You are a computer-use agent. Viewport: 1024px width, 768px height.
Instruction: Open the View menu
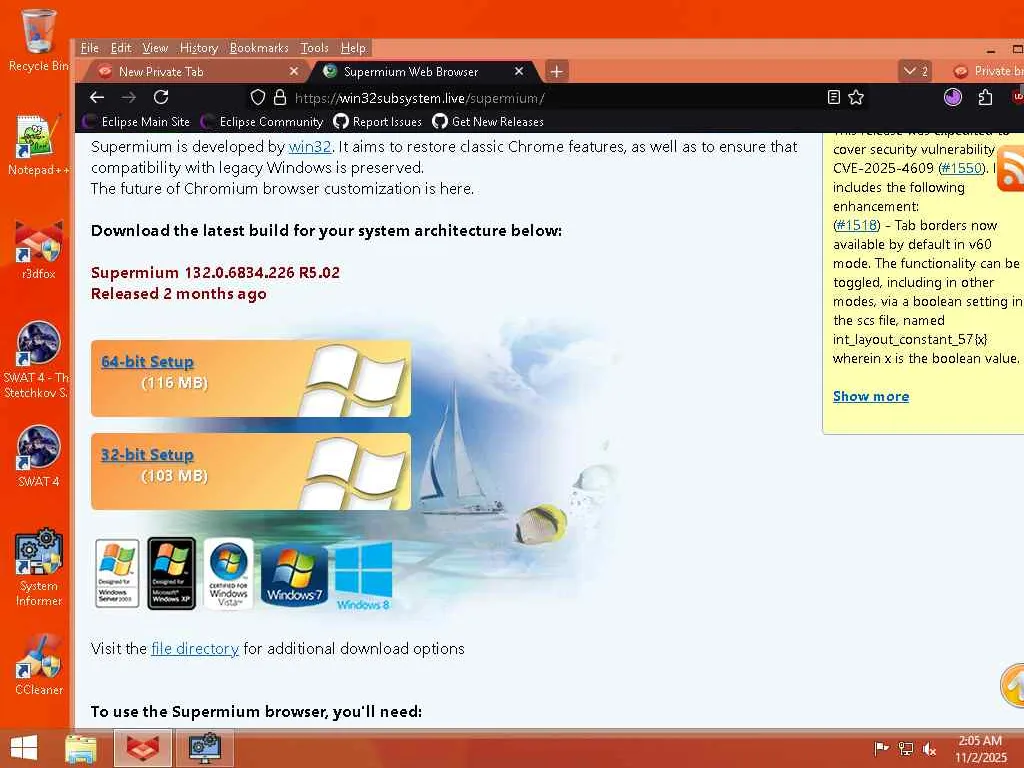pos(155,48)
